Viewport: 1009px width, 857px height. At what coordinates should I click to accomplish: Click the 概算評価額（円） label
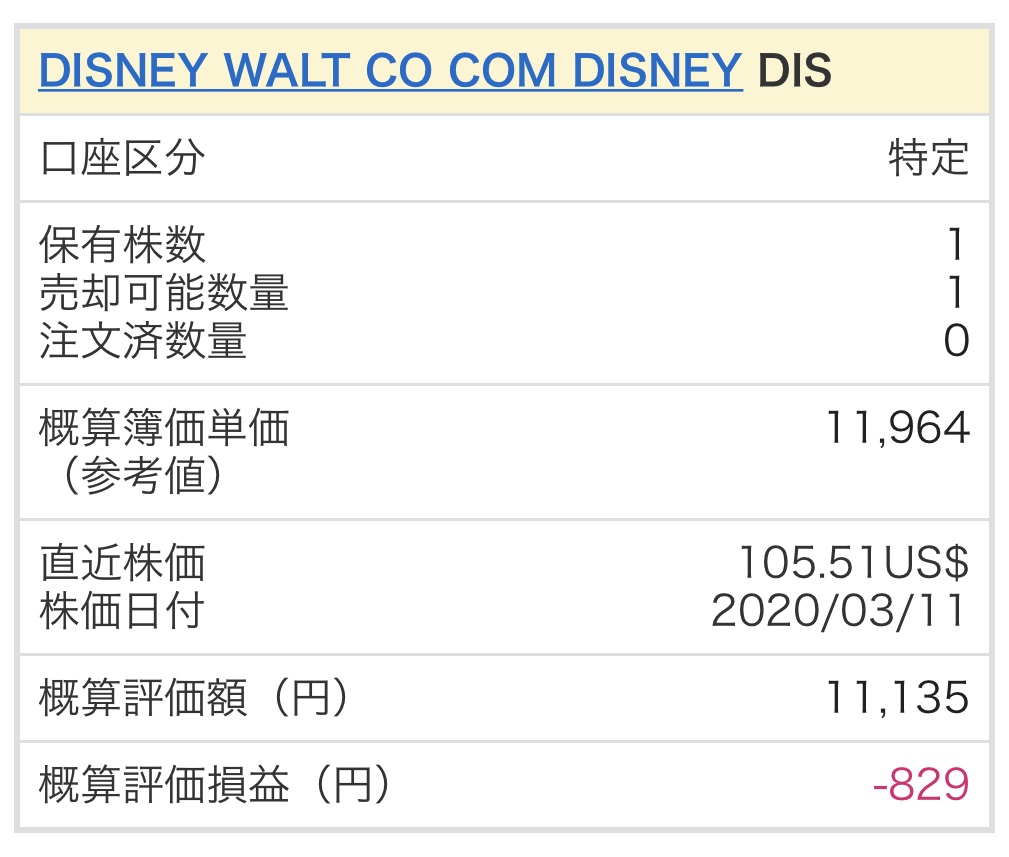(x=195, y=698)
